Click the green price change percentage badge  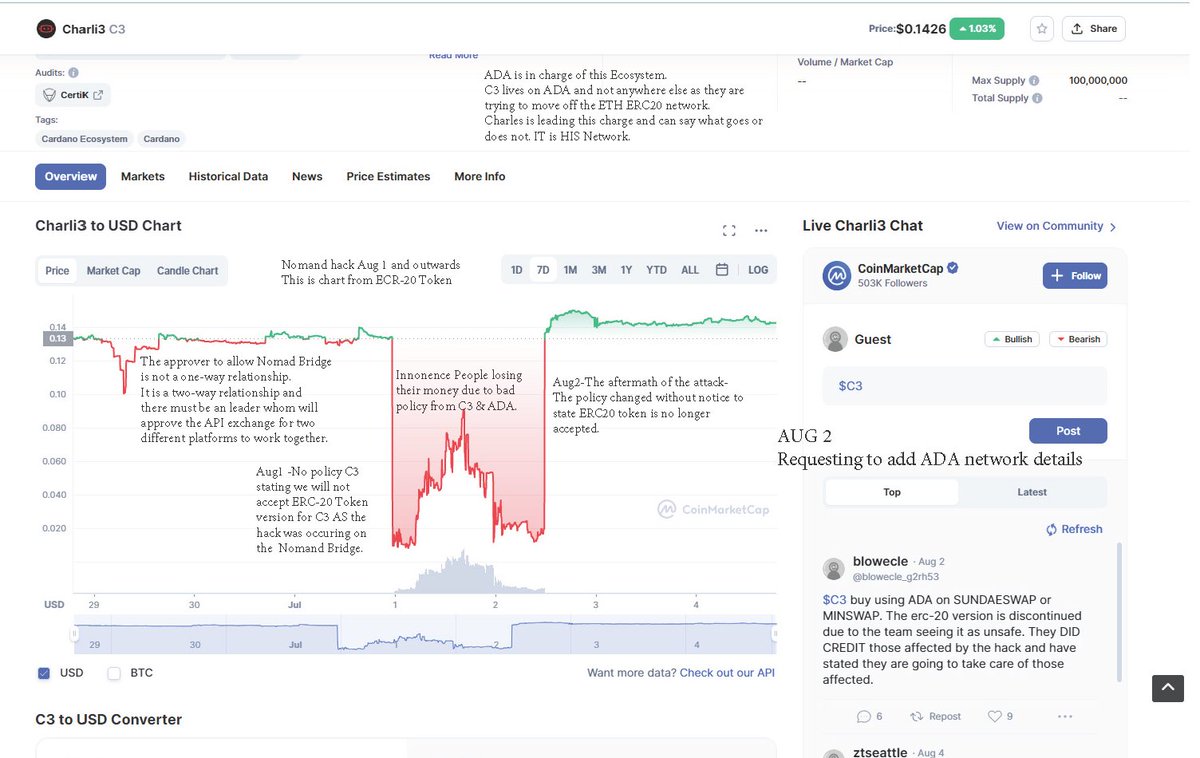click(x=977, y=29)
